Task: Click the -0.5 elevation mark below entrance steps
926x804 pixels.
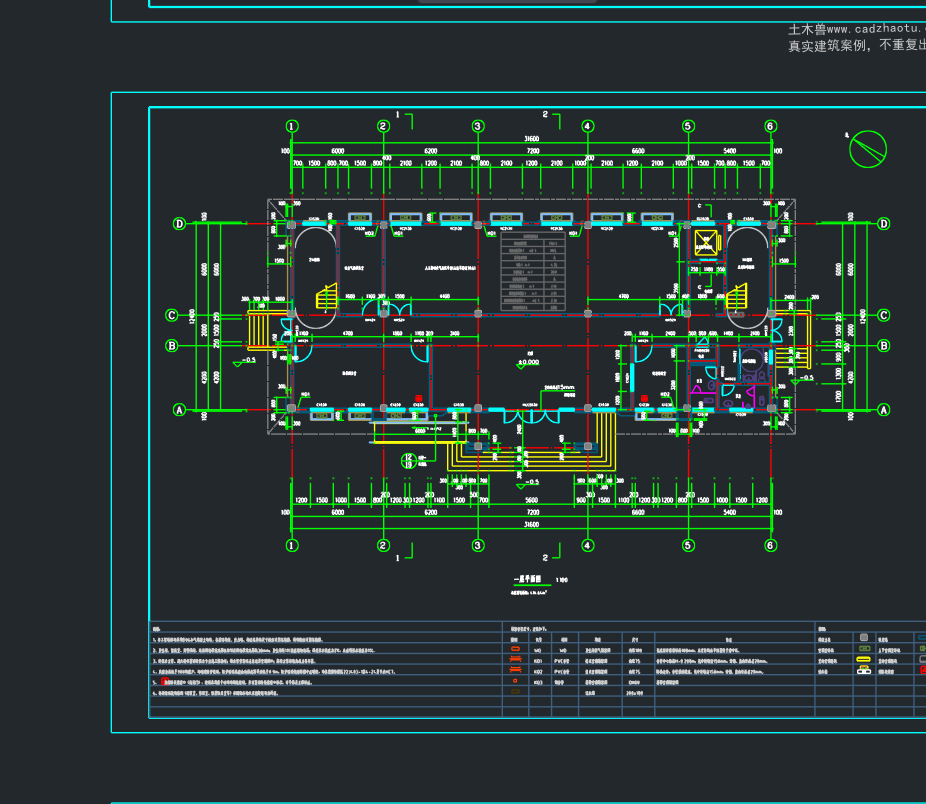Action: click(528, 484)
